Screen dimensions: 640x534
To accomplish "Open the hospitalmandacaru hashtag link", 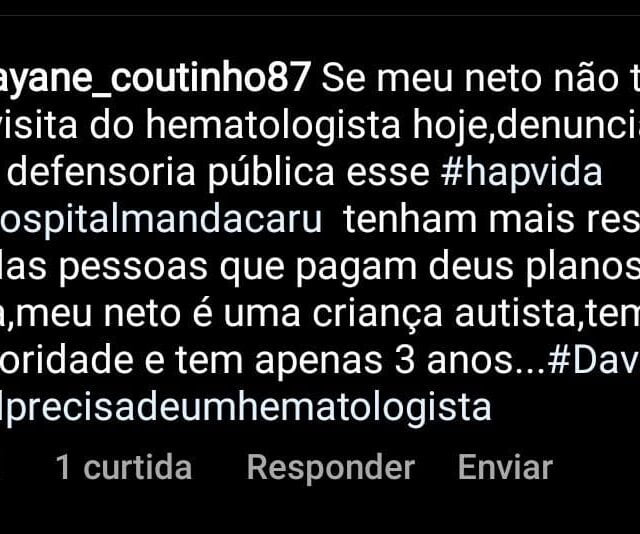I will point(161,220).
